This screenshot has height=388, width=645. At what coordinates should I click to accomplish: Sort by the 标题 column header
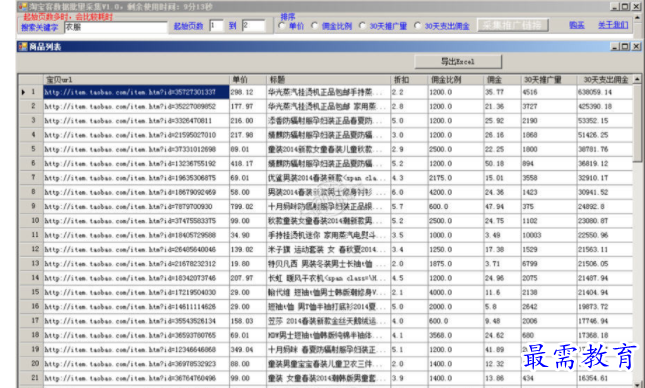pos(329,79)
